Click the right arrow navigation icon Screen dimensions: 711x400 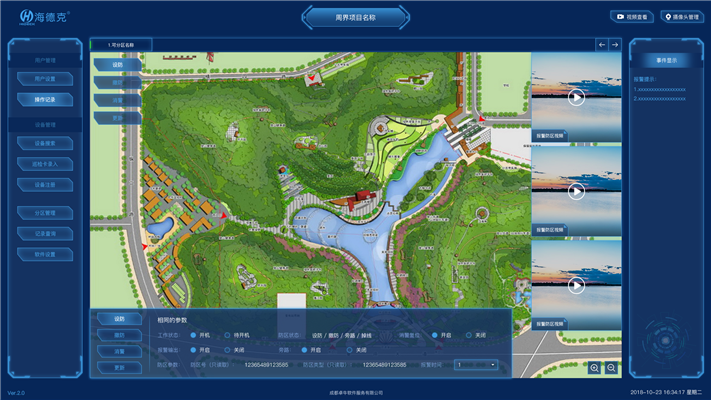pyautogui.click(x=615, y=44)
